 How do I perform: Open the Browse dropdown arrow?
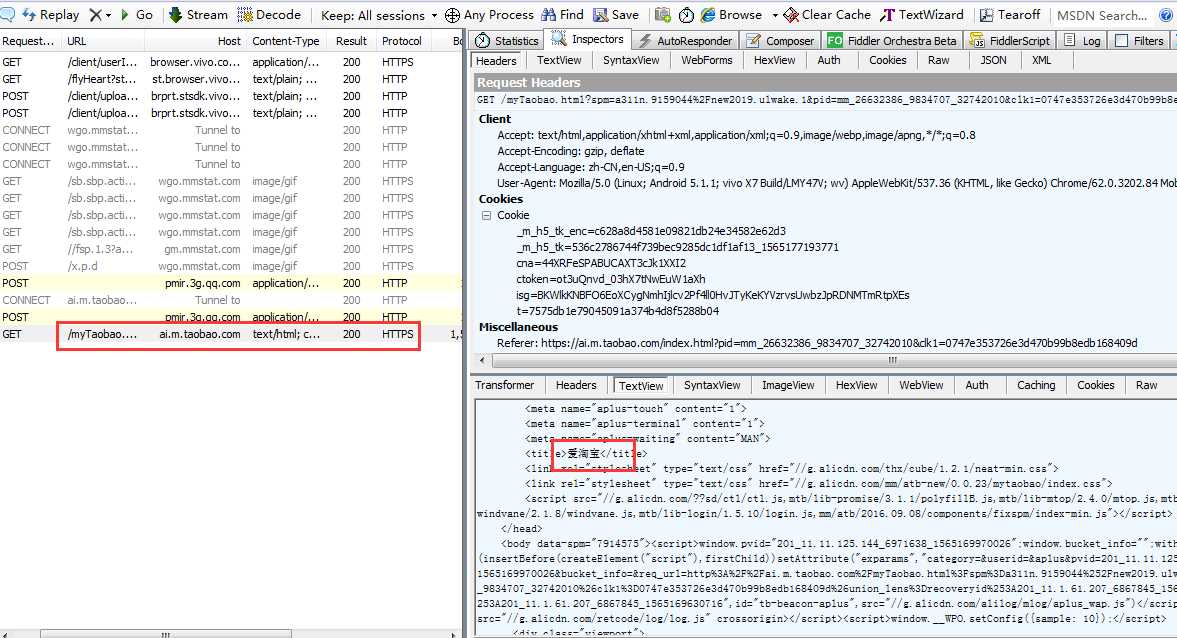pyautogui.click(x=775, y=15)
